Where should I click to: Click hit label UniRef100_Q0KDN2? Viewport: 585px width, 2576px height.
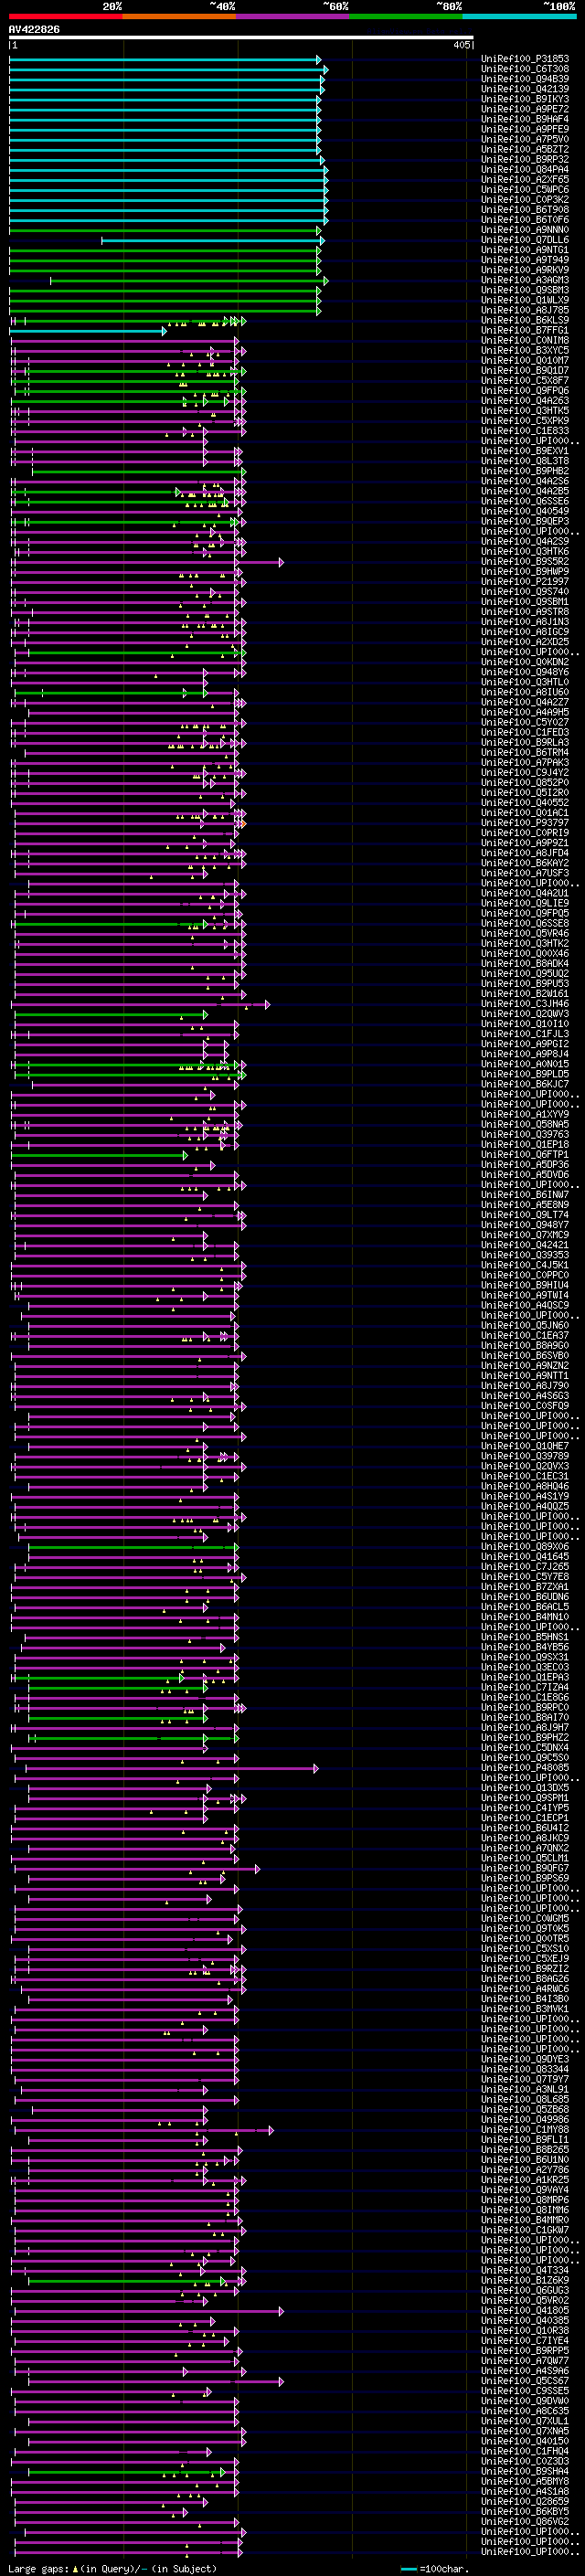pyautogui.click(x=525, y=662)
